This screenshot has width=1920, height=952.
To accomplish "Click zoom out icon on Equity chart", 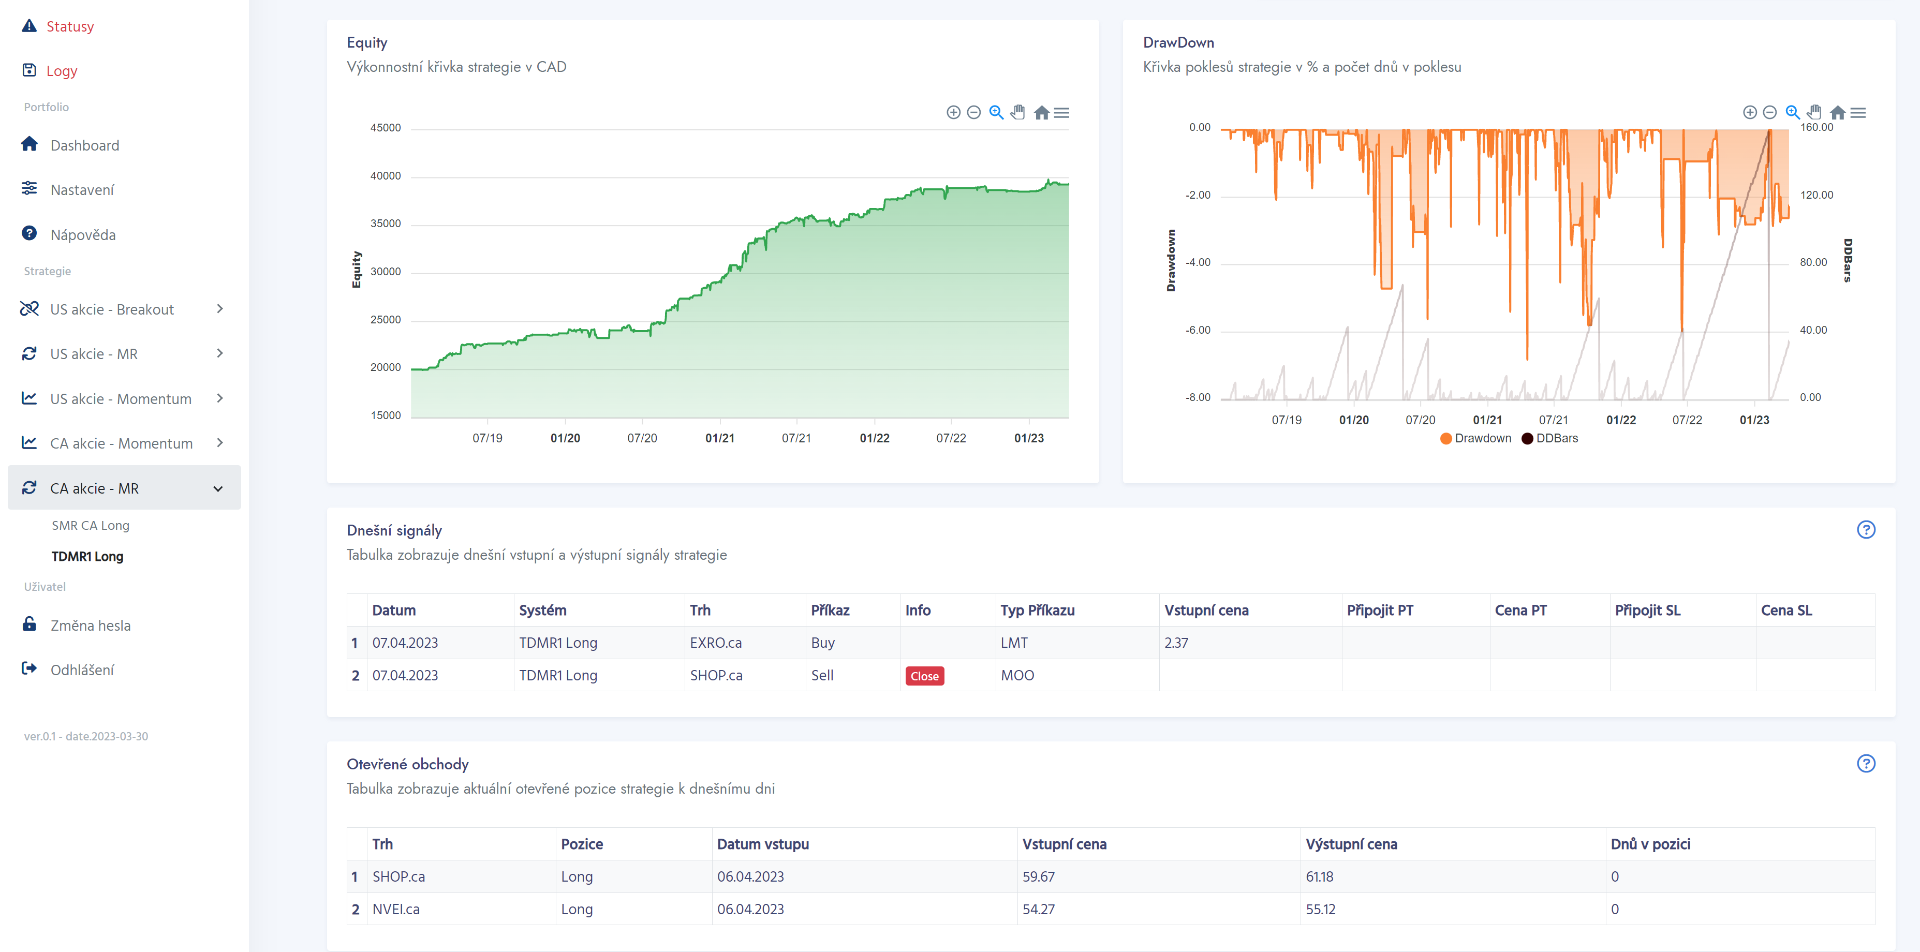I will coord(974,113).
